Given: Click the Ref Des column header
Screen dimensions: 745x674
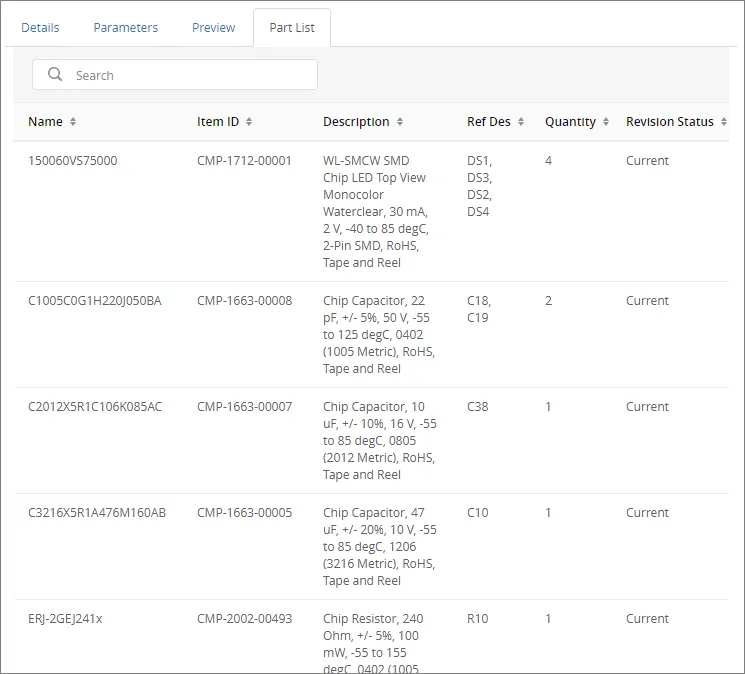Looking at the screenshot, I should click(488, 122).
